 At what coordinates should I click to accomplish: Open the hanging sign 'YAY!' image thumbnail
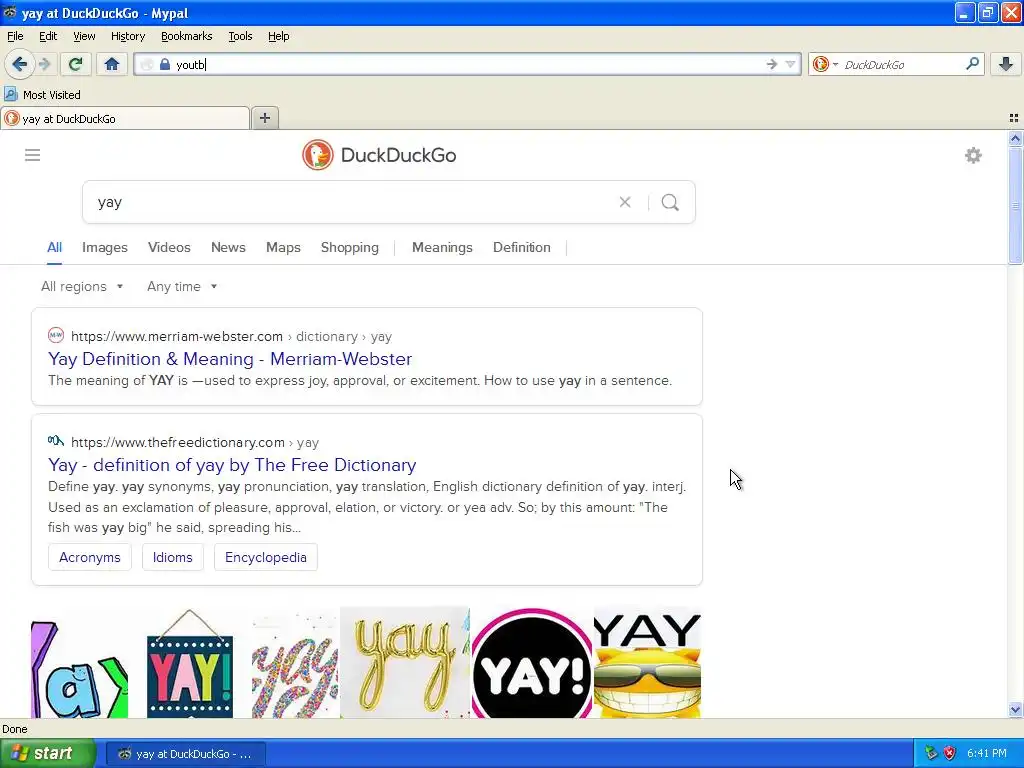[x=189, y=662]
